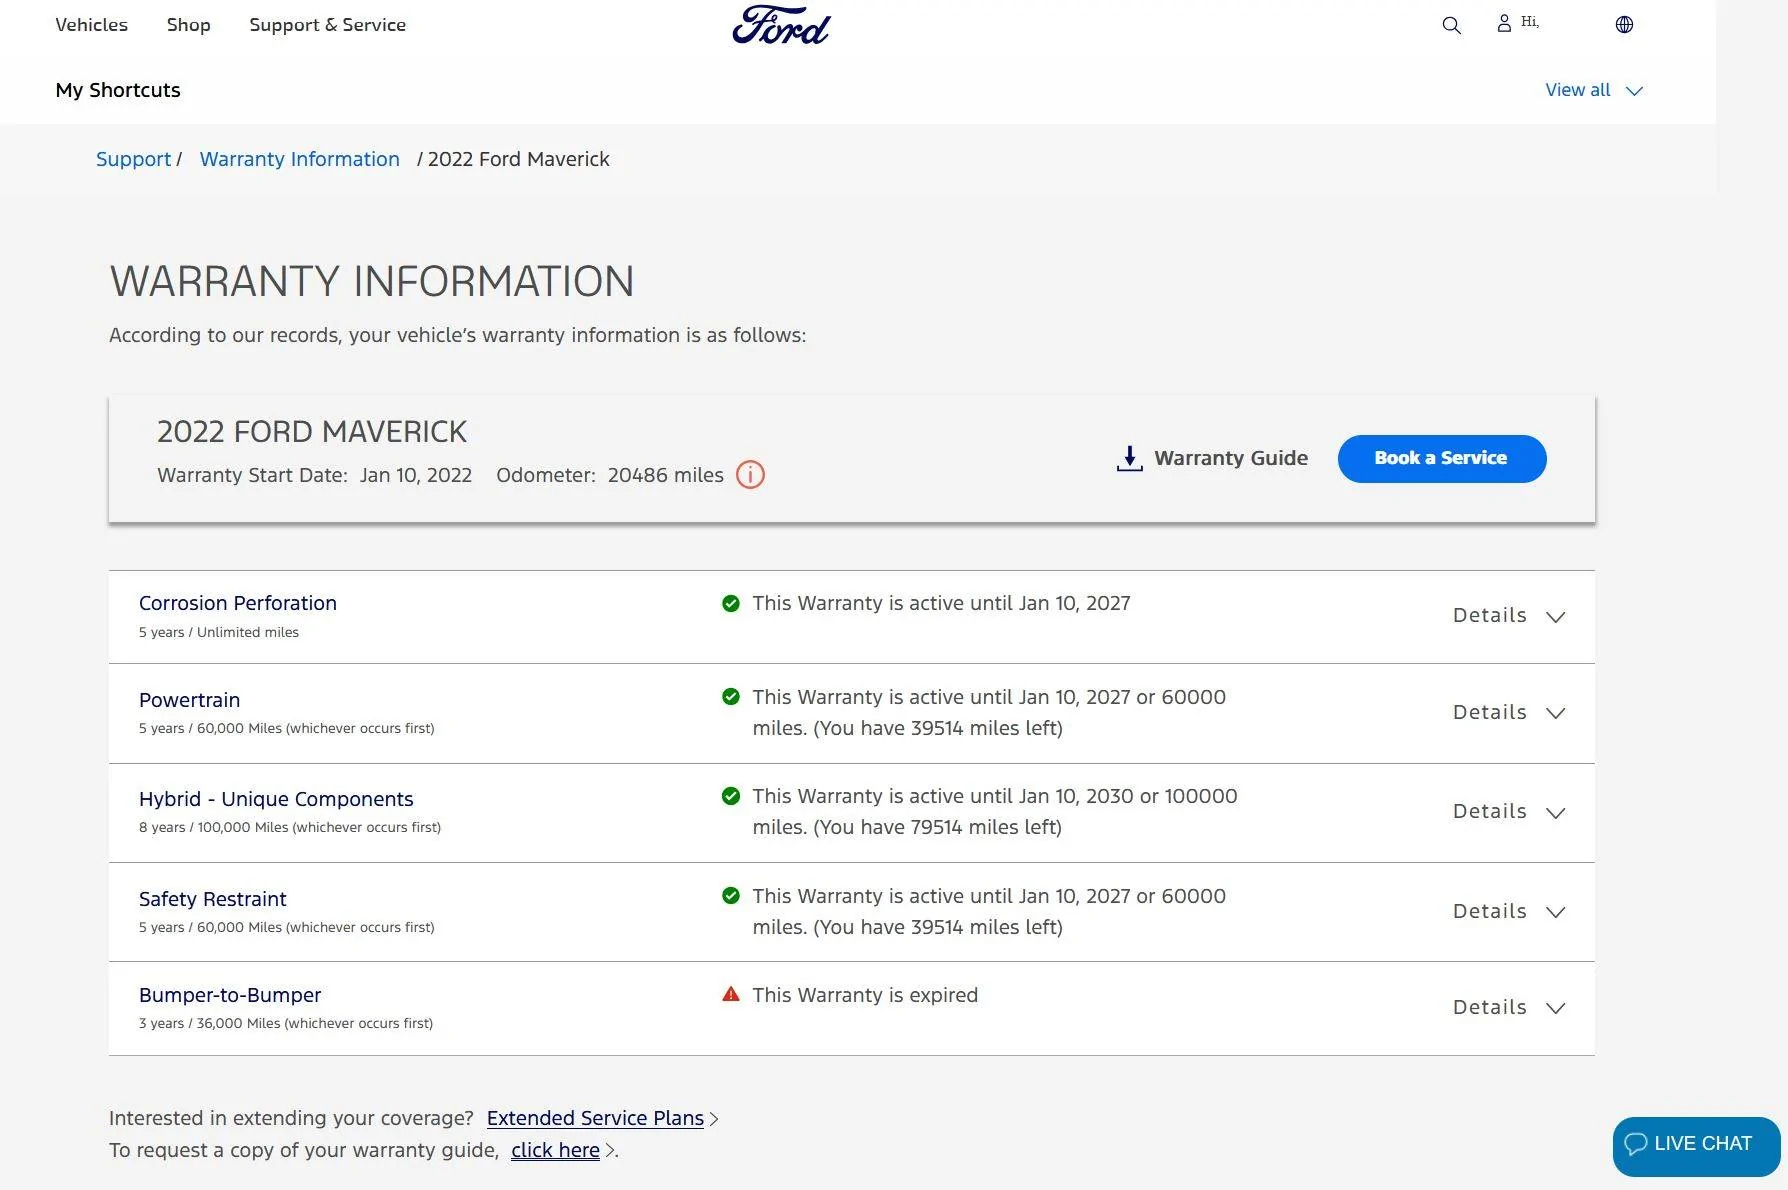The image size is (1788, 1190).
Task: Click the Details label for Corrosion Perforation
Action: [1489, 615]
